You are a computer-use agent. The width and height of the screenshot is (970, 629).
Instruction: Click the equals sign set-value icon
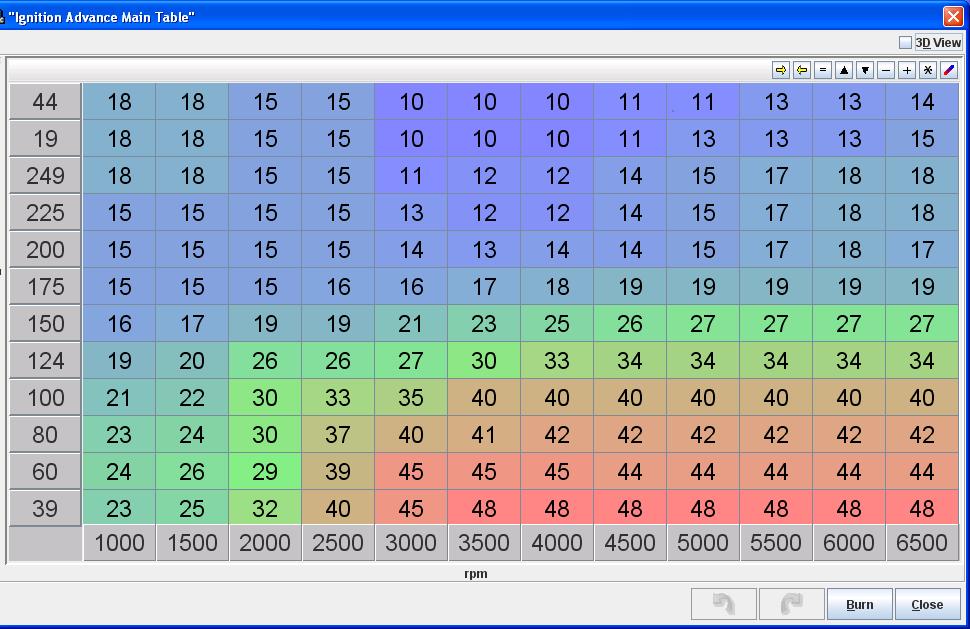point(823,70)
